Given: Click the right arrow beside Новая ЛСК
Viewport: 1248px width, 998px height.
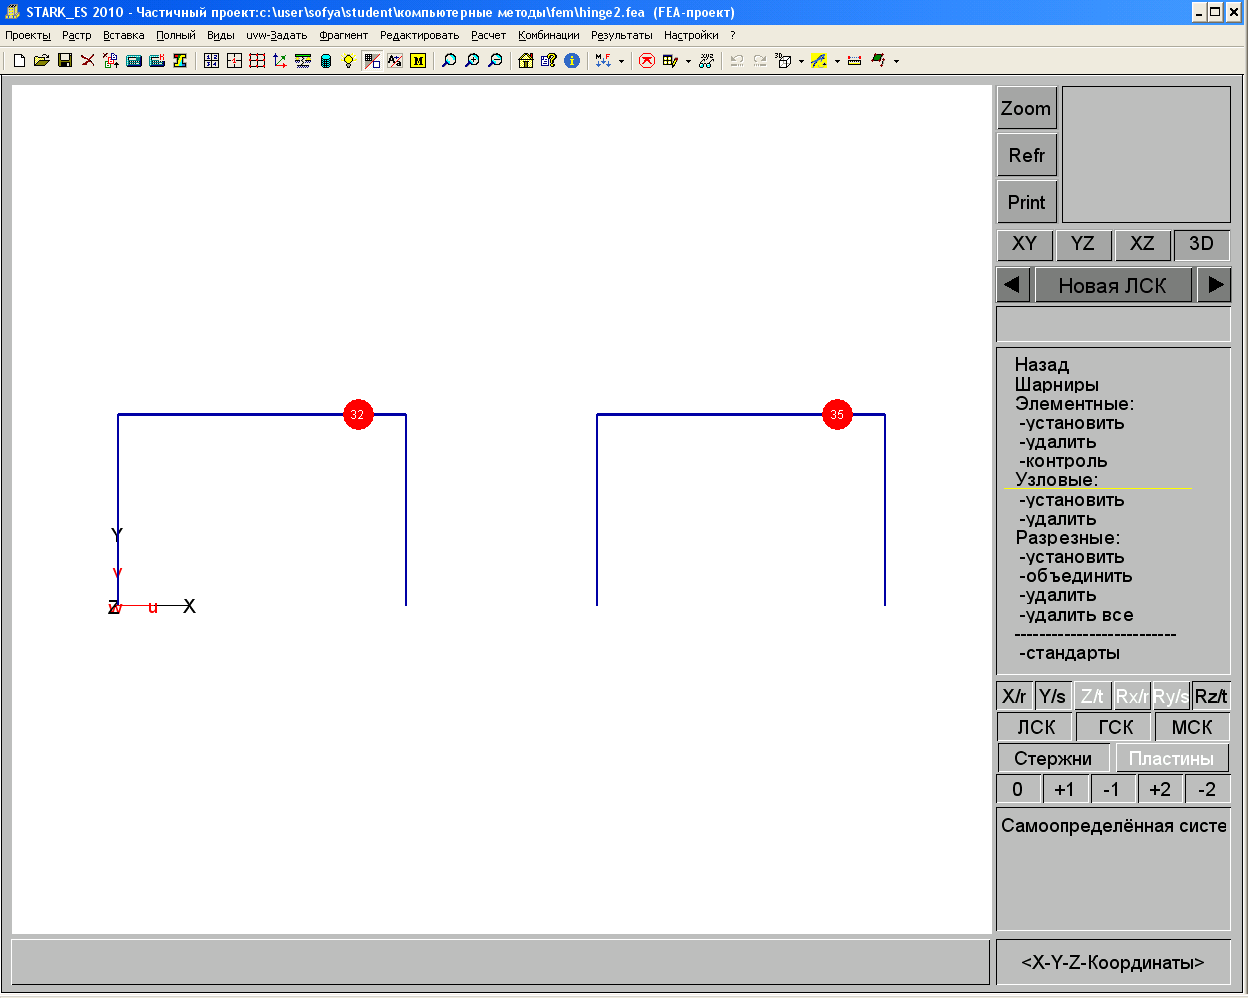Looking at the screenshot, I should [1214, 285].
